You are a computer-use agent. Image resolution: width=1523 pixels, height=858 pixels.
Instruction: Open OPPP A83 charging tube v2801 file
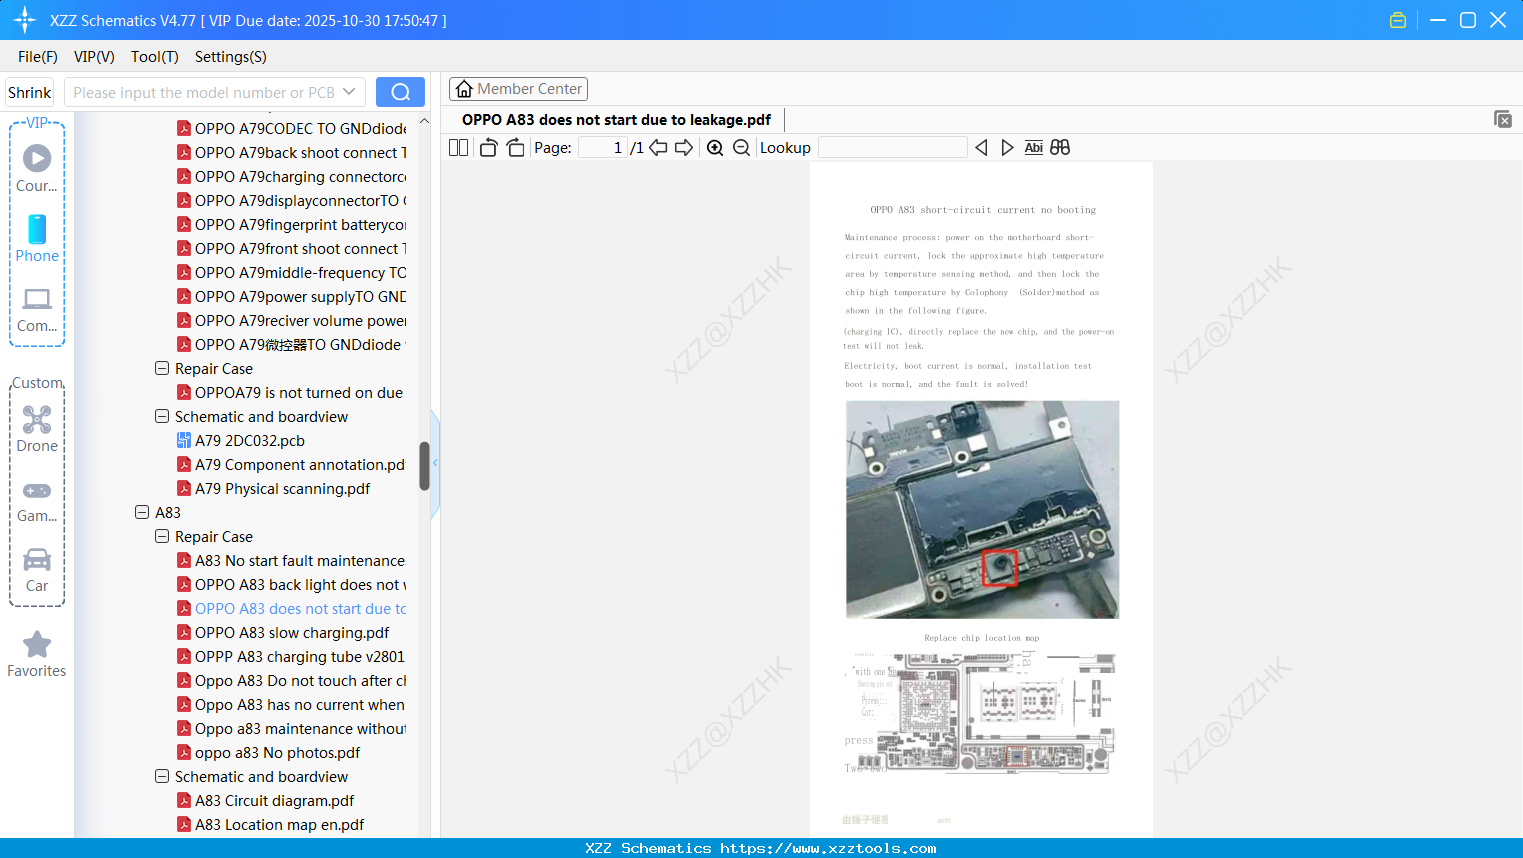point(291,656)
